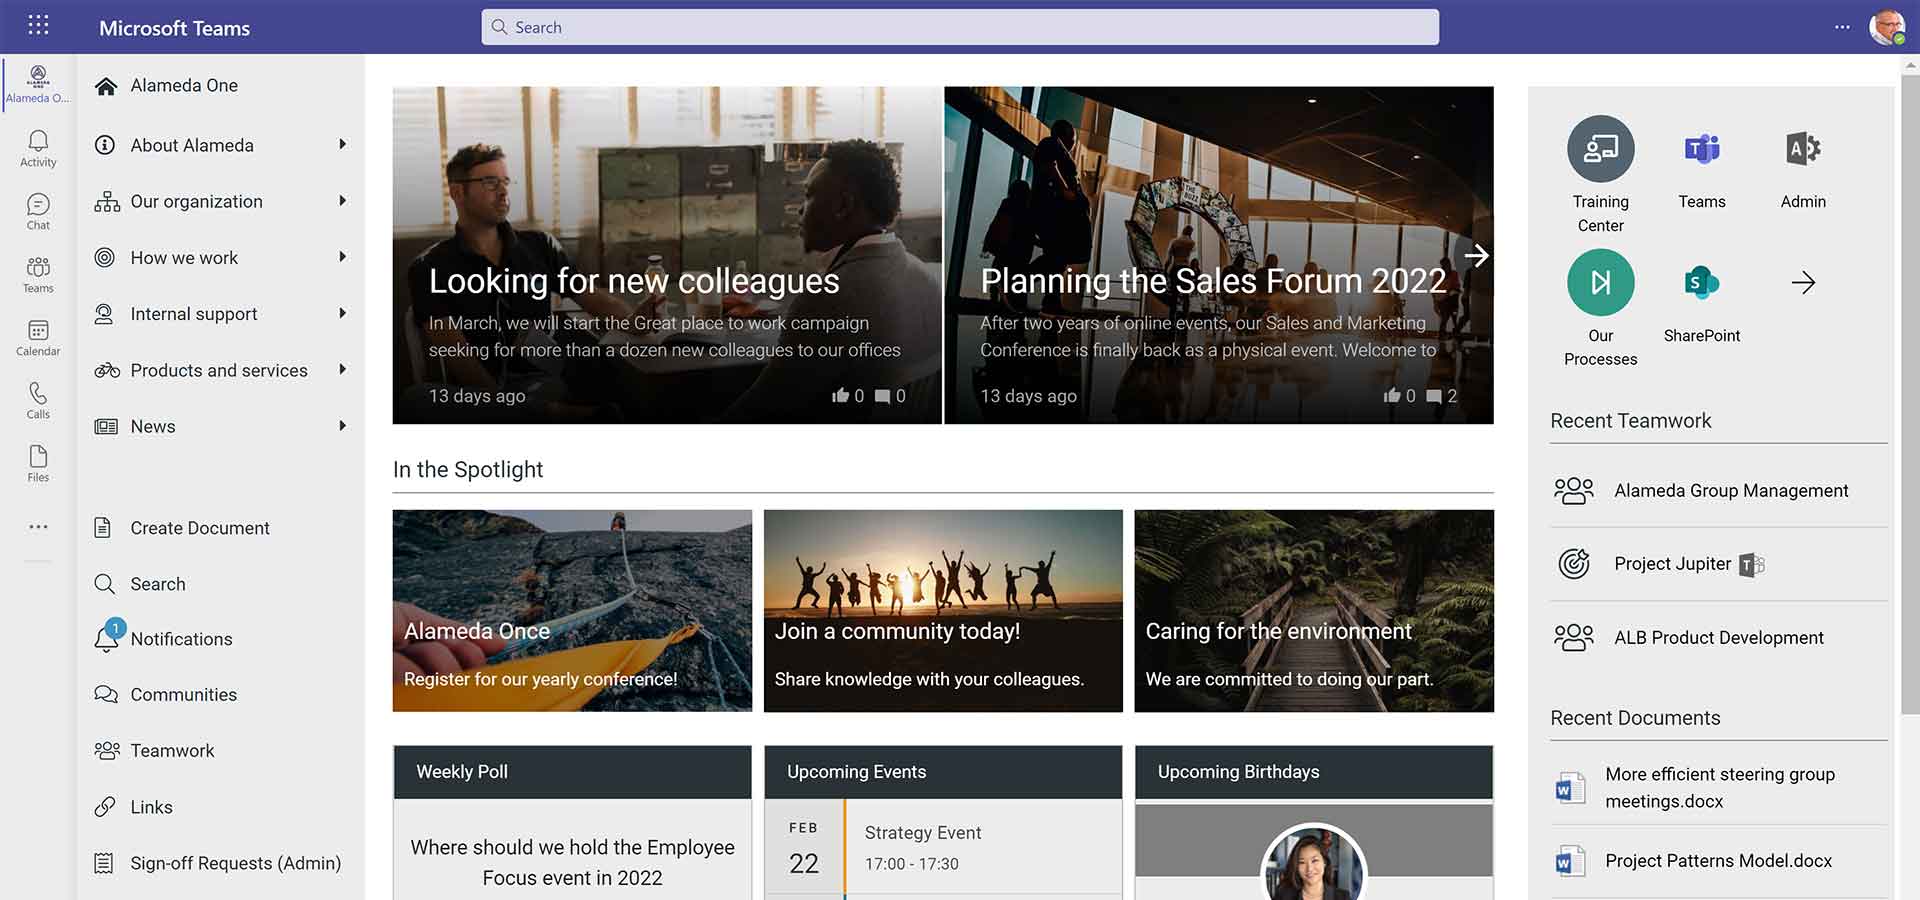Open the How we work menu item
The height and width of the screenshot is (900, 1920).
point(184,258)
